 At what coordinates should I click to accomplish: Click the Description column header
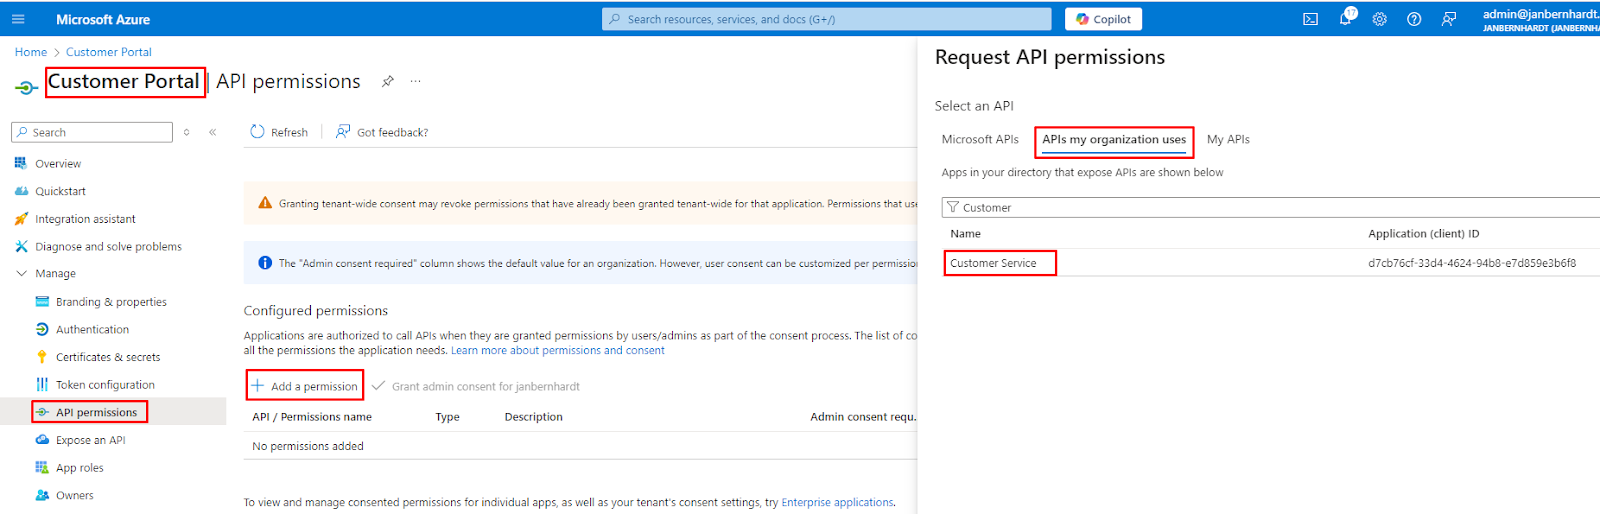click(x=533, y=417)
